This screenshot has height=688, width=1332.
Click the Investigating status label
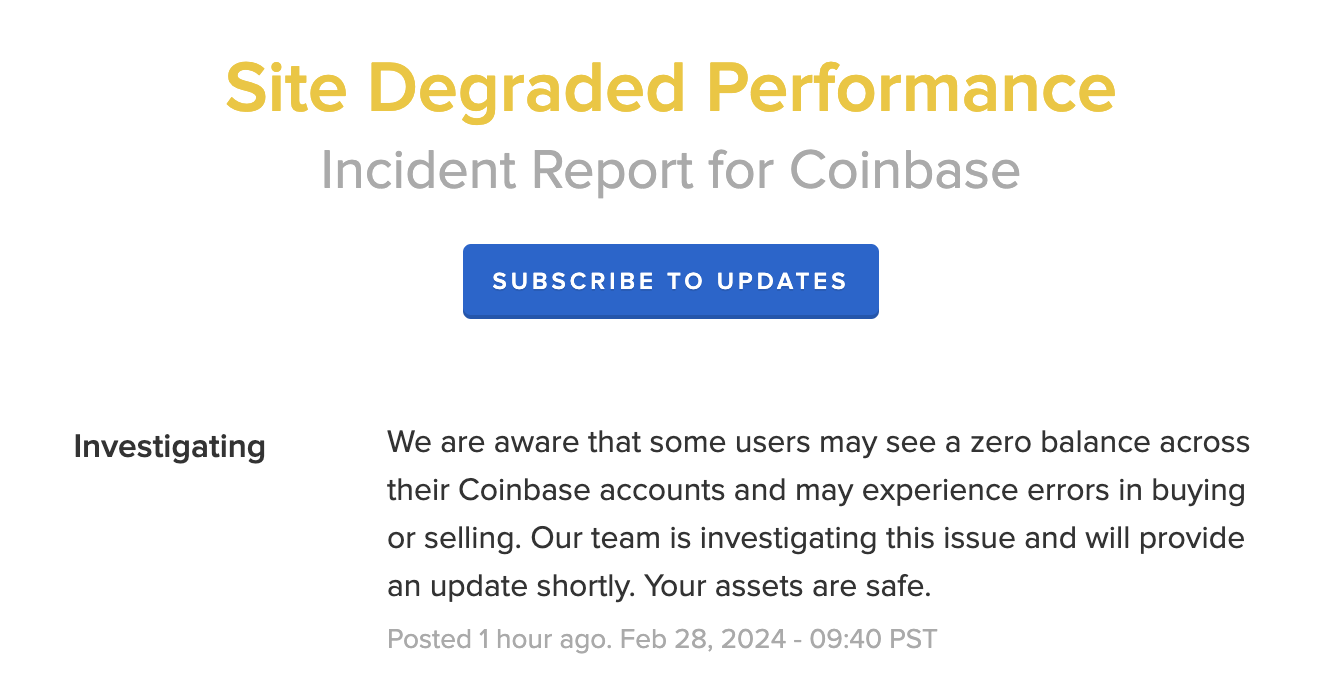point(169,446)
